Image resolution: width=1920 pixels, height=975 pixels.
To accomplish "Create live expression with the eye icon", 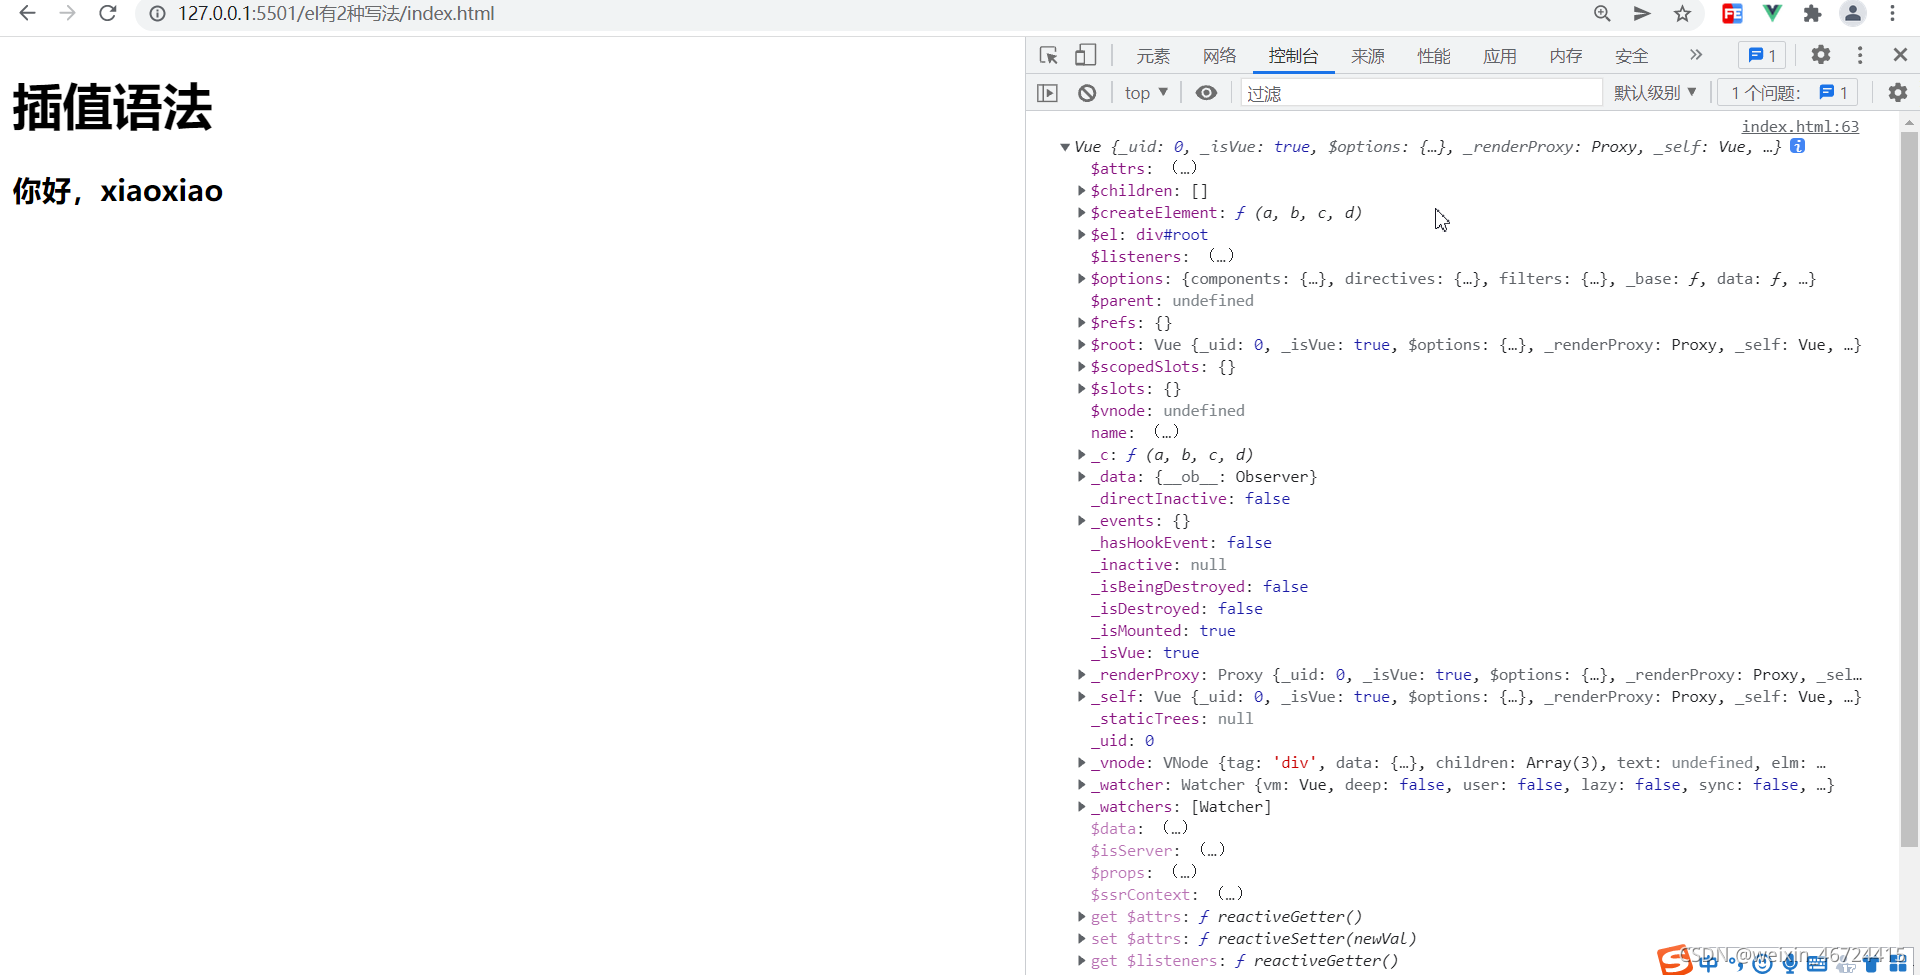I will (x=1206, y=93).
